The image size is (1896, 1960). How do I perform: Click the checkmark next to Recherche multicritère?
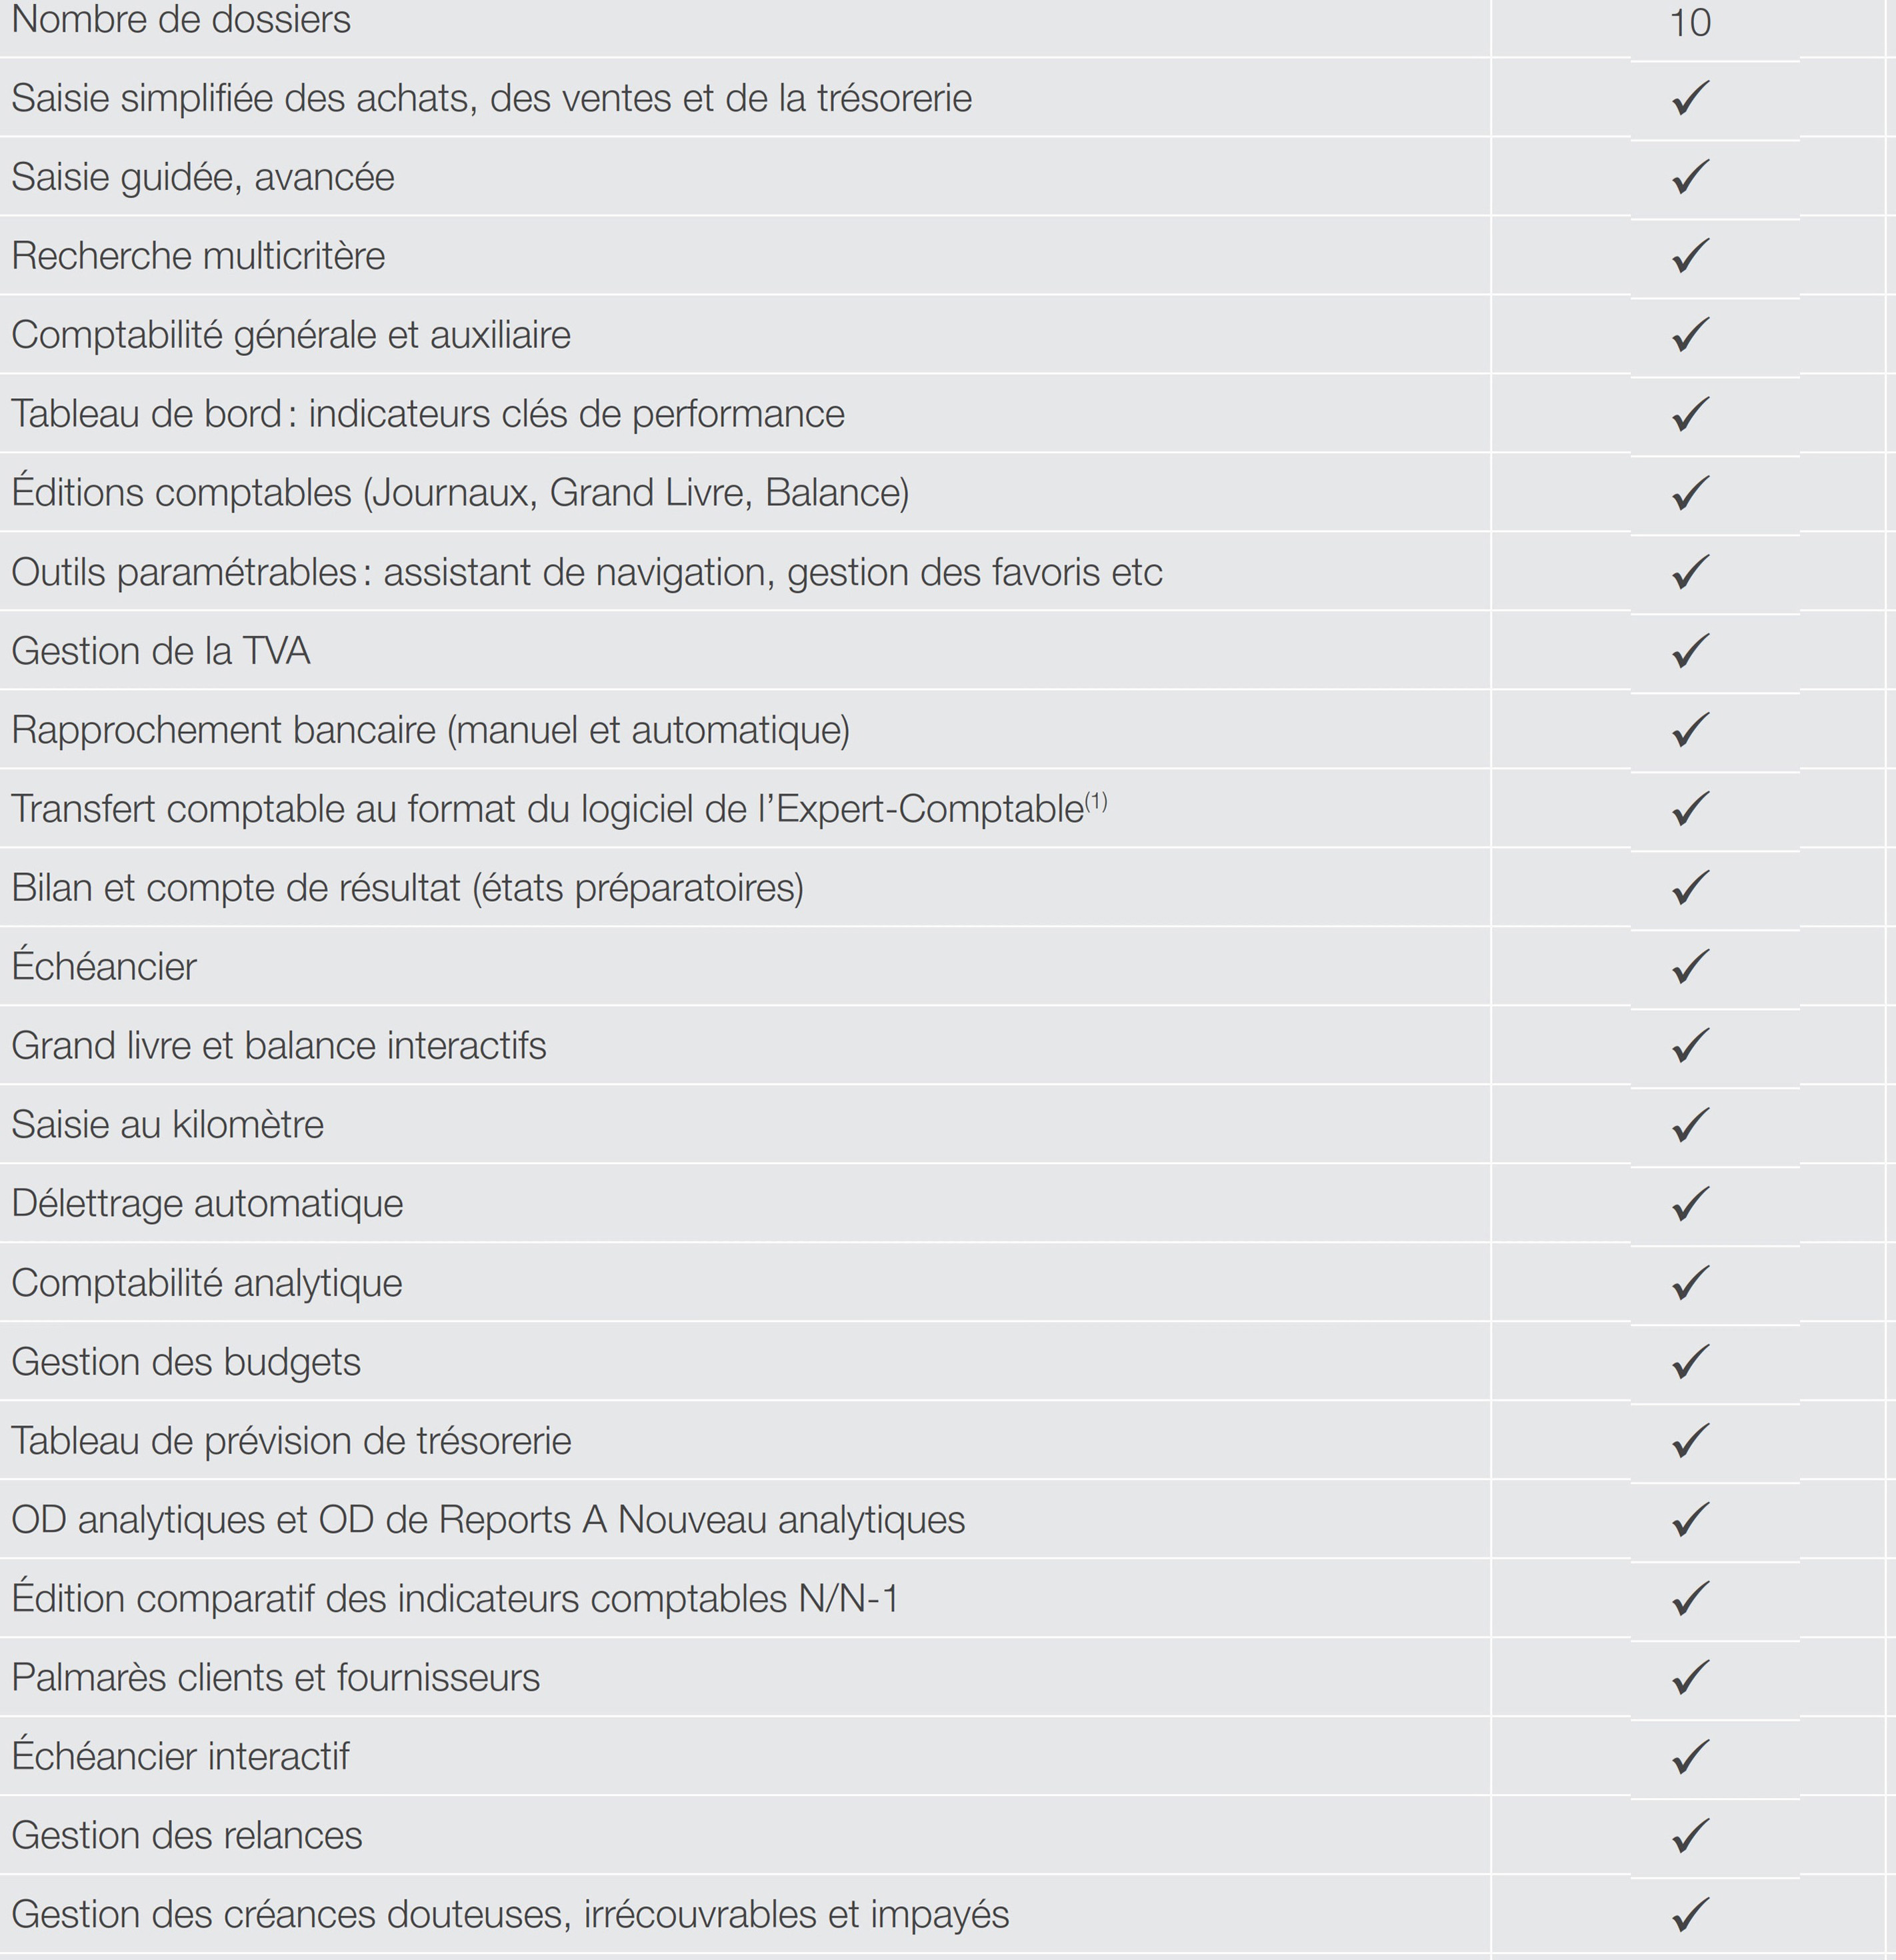point(1690,256)
